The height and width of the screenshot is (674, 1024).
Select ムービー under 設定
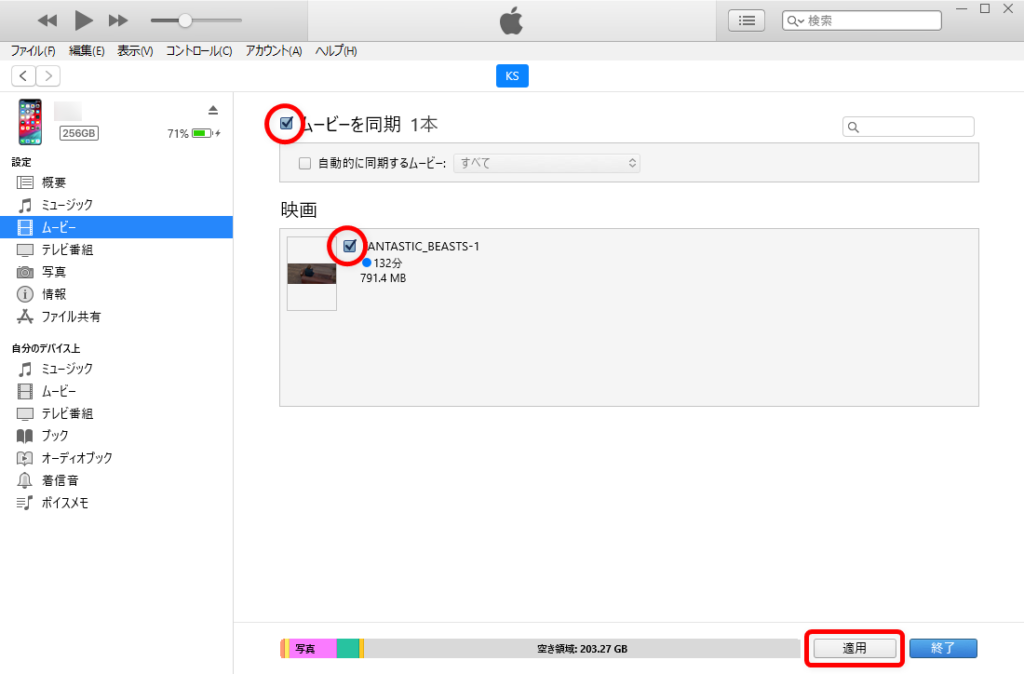point(116,227)
